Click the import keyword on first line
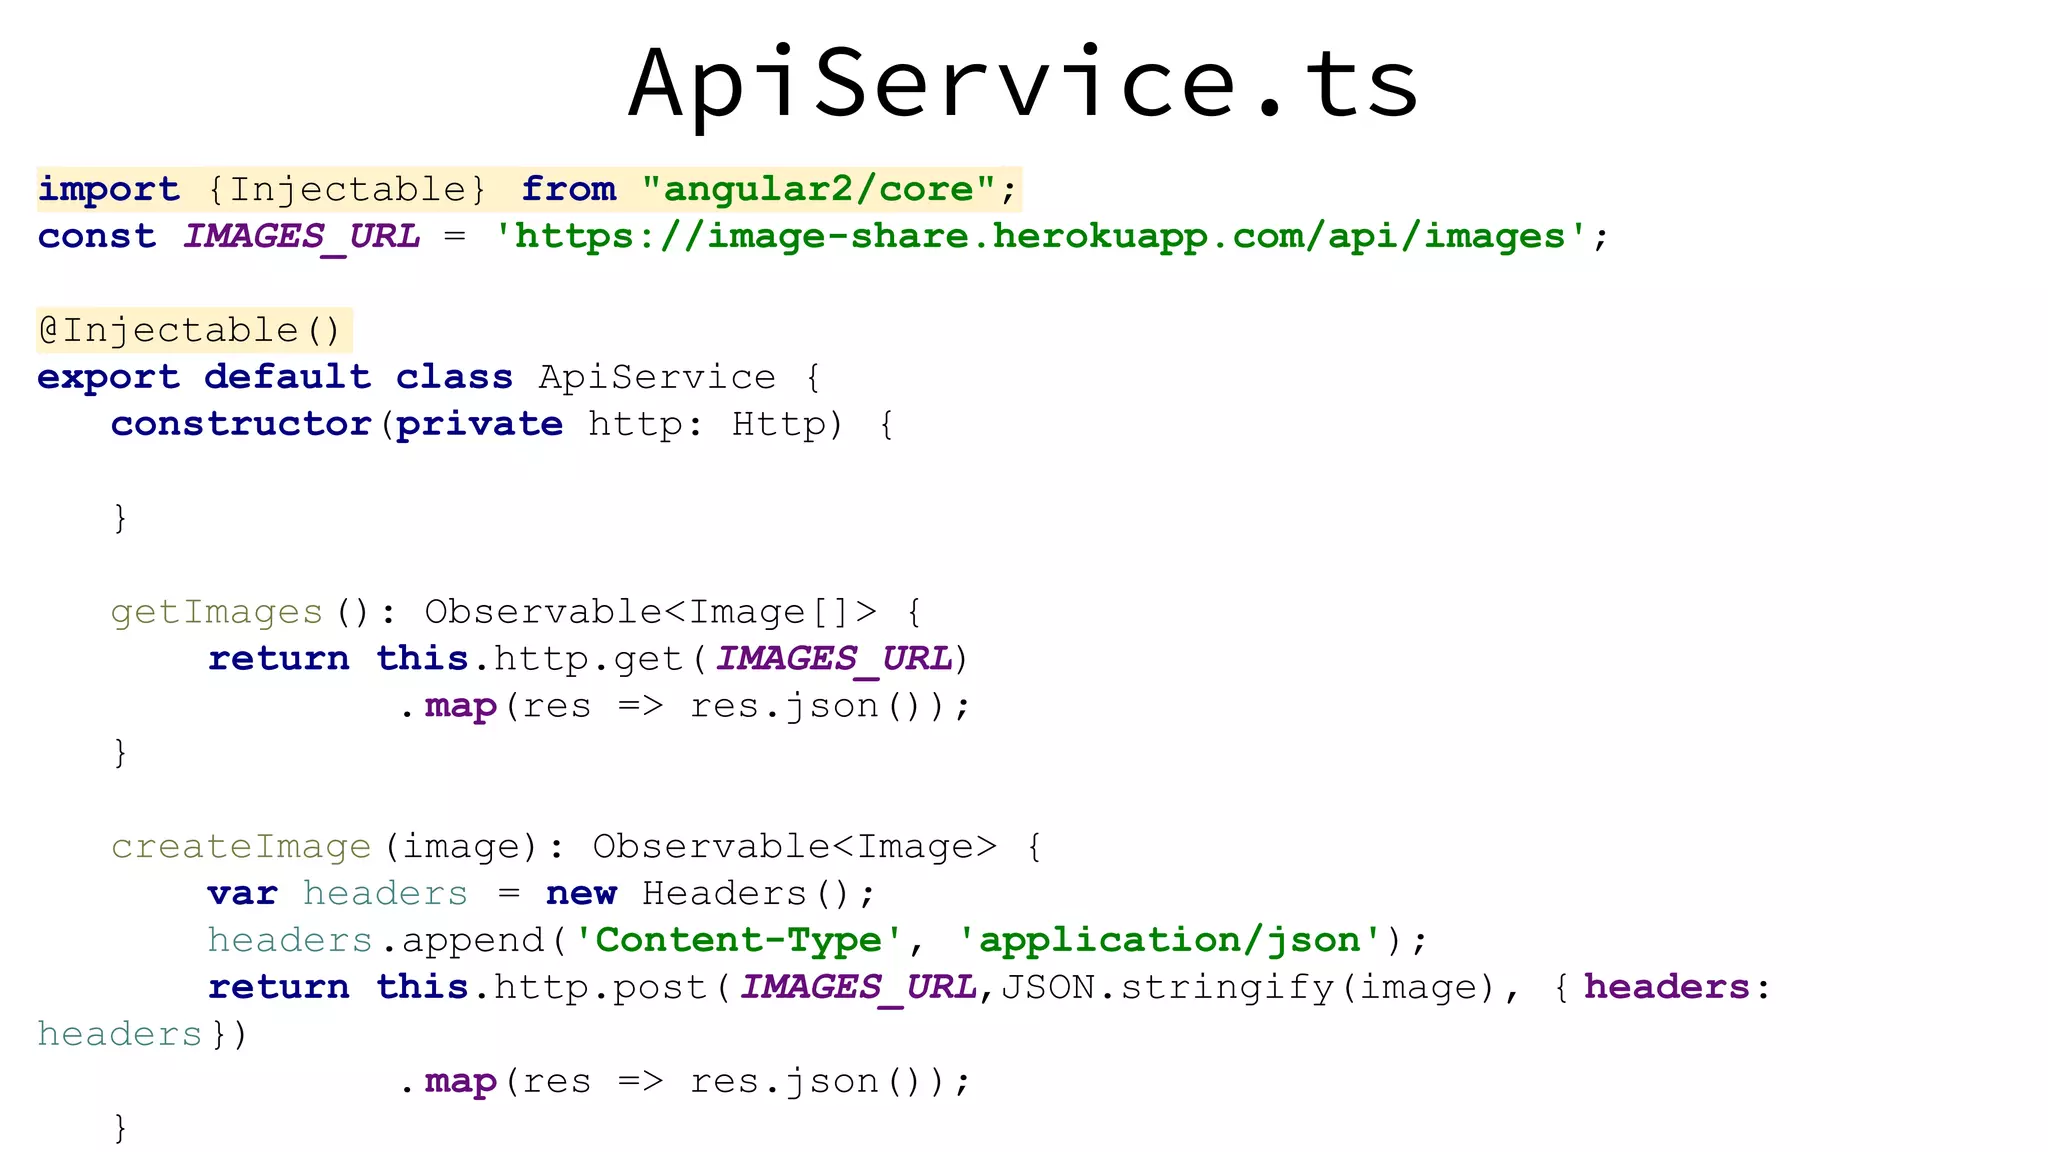The height and width of the screenshot is (1152, 2048). 108,189
